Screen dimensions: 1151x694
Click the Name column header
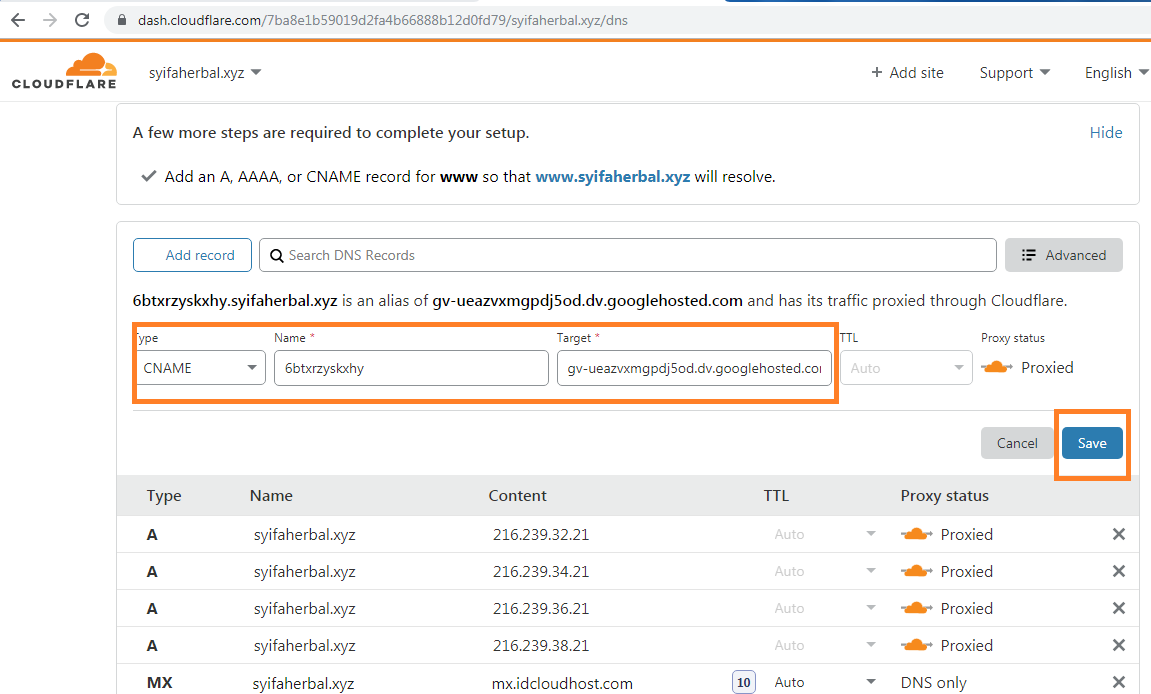click(271, 496)
